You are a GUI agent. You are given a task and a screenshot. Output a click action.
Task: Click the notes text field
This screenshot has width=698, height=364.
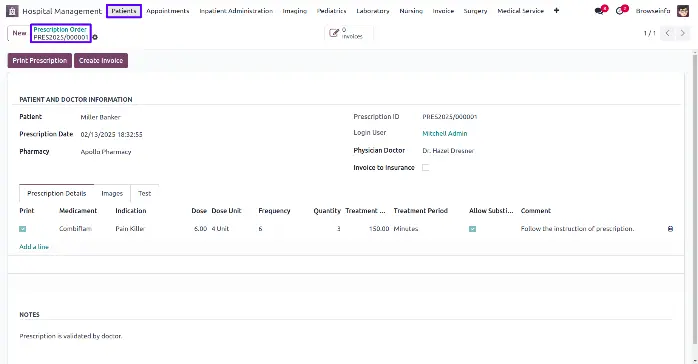[x=345, y=336]
